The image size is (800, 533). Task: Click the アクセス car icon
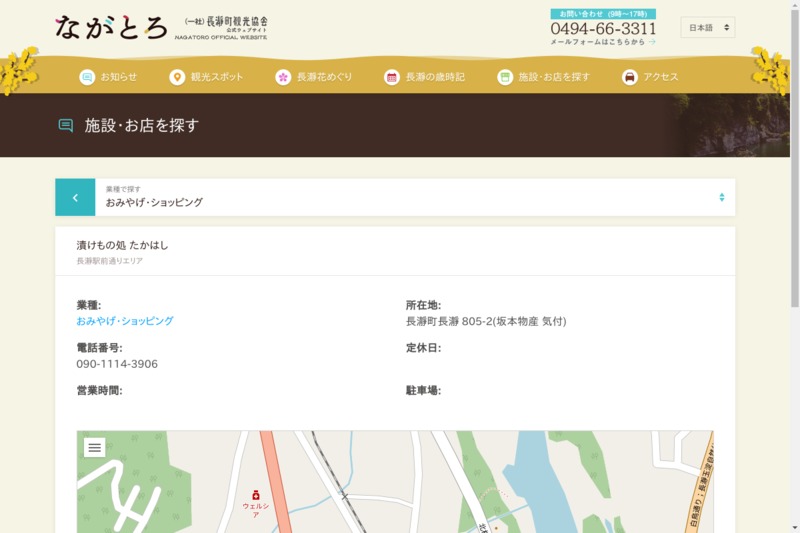tap(629, 77)
